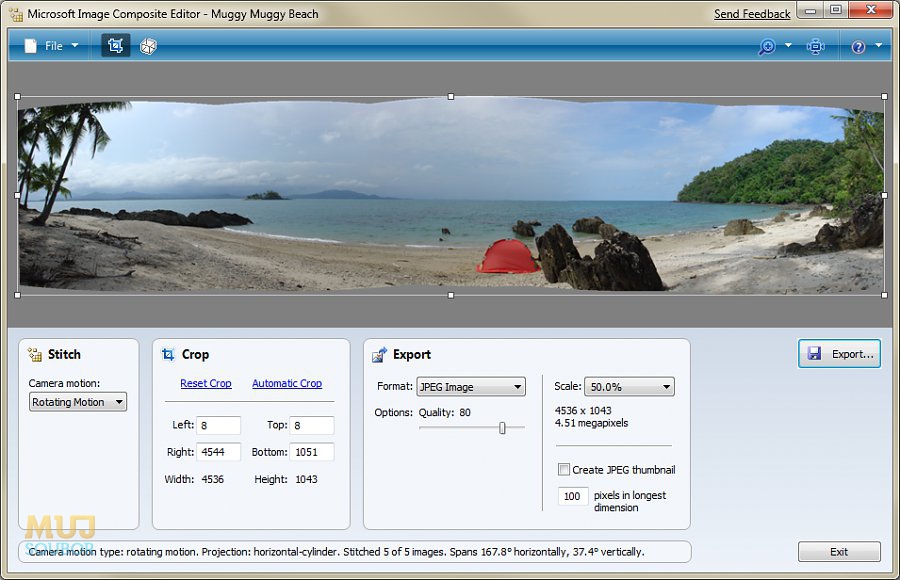Image resolution: width=900 pixels, height=580 pixels.
Task: Click the zoom magnifier icon
Action: 767,47
